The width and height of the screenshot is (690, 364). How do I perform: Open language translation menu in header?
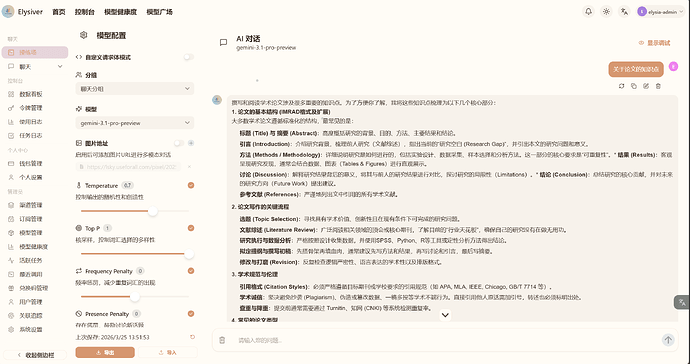point(624,12)
